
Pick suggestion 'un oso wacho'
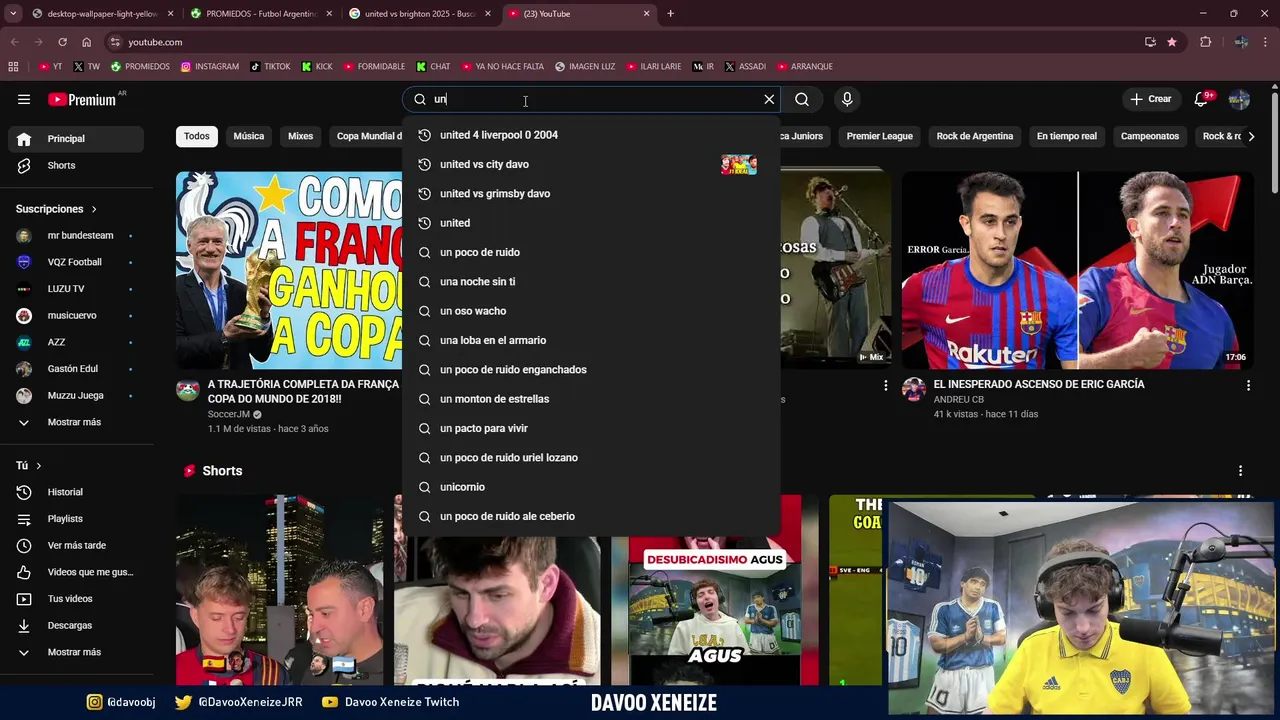pos(591,311)
